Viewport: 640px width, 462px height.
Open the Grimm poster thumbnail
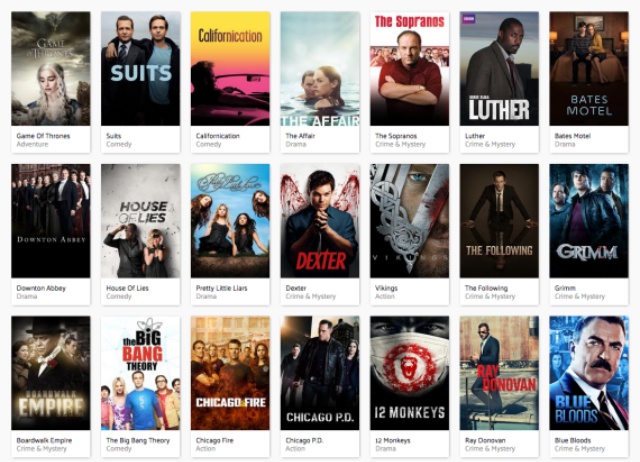point(589,221)
